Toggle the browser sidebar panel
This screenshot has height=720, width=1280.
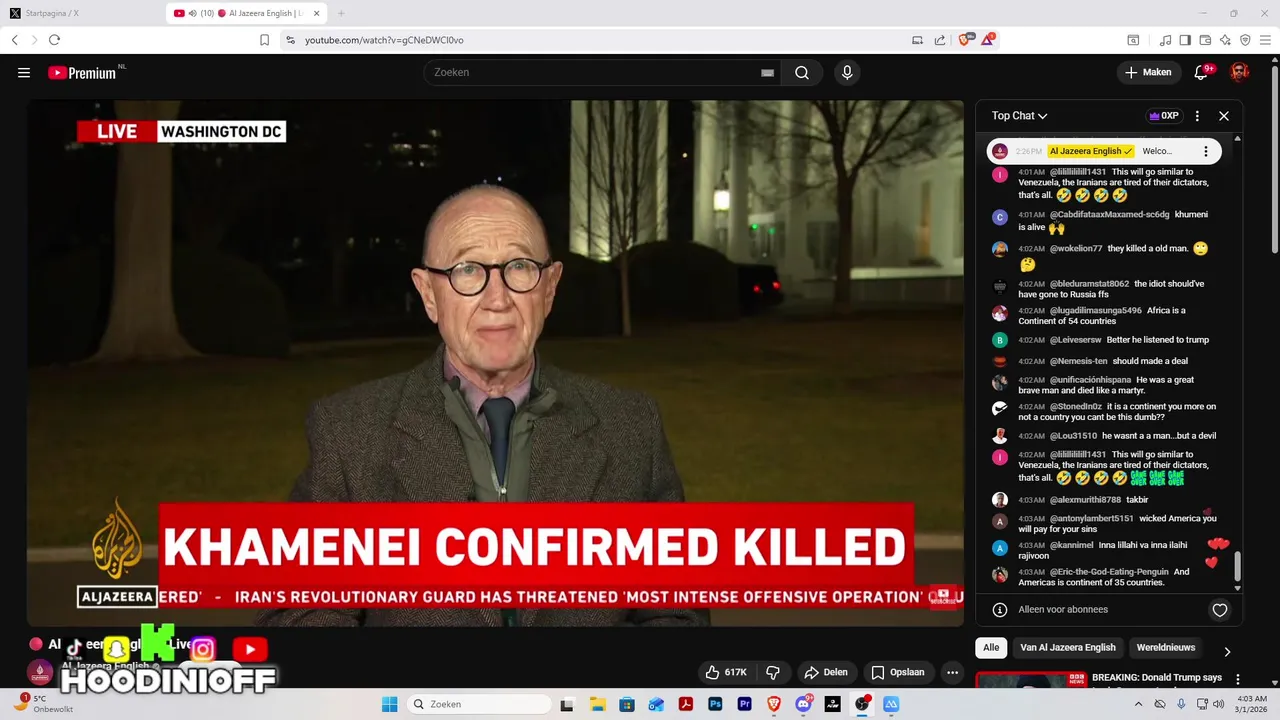(1185, 40)
